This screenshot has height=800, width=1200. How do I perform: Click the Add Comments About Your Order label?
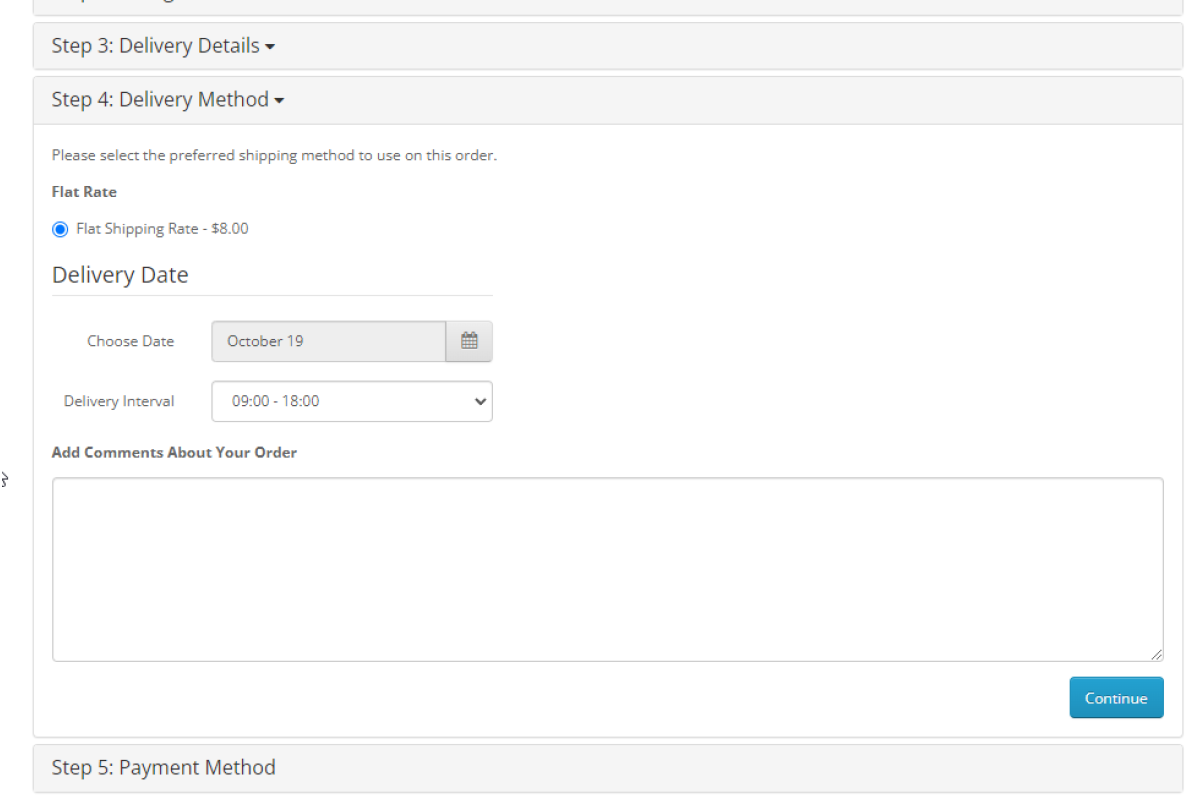[174, 453]
